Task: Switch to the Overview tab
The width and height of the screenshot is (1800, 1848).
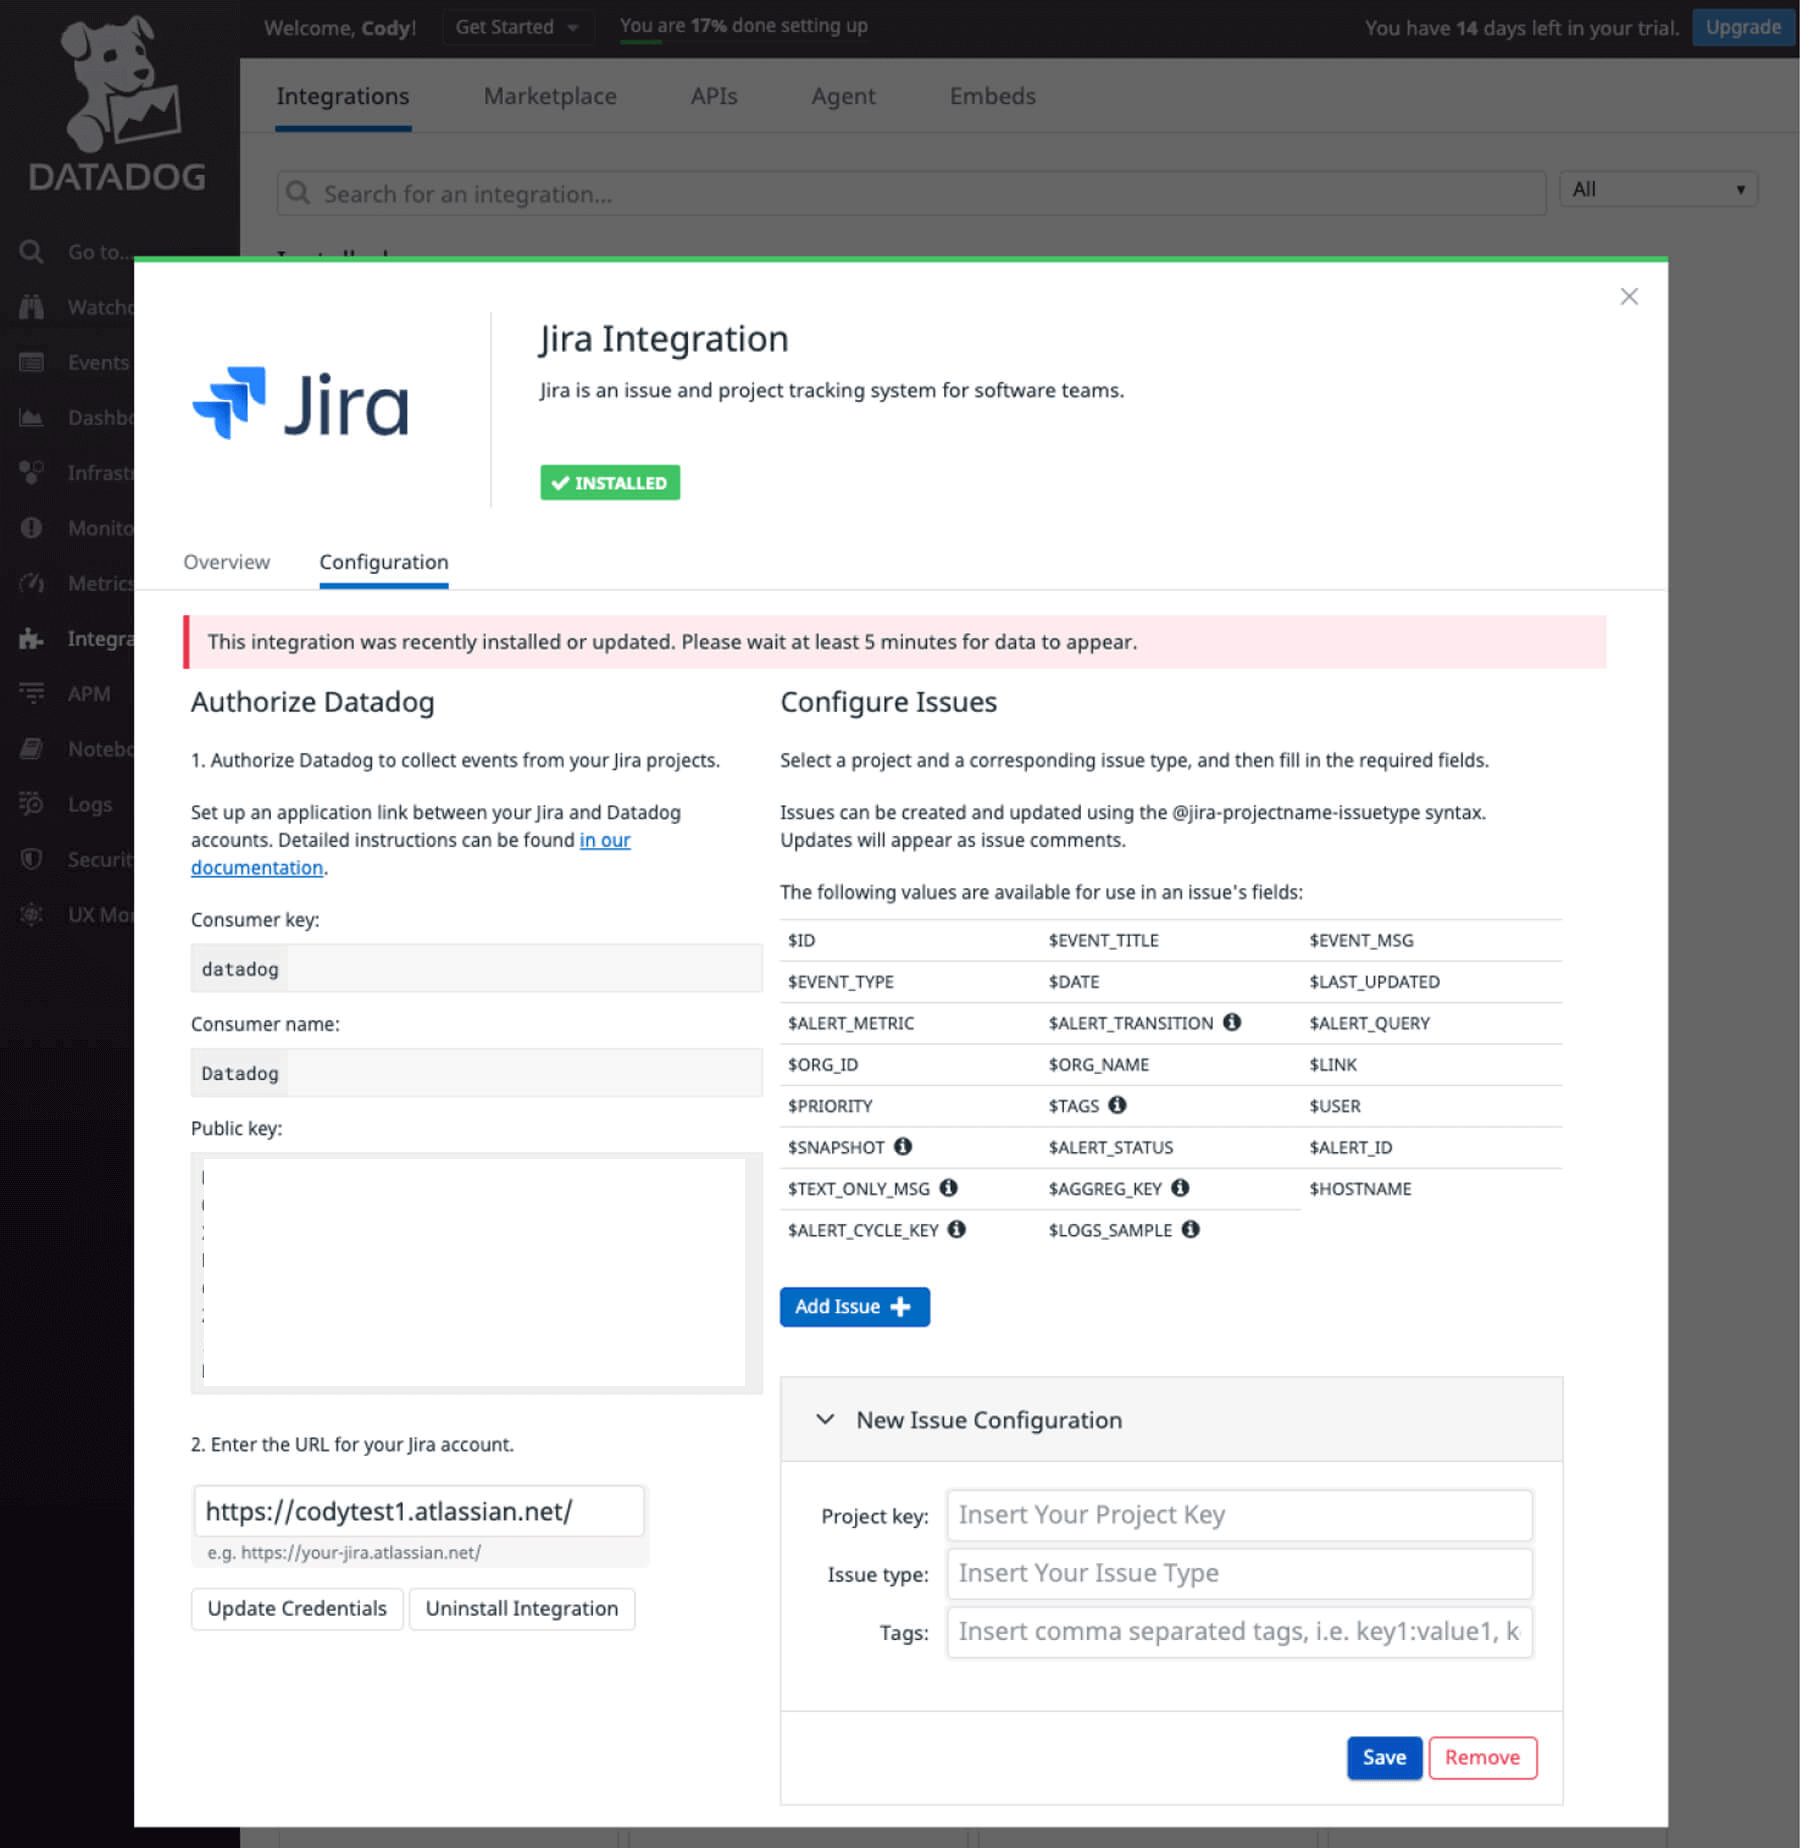Action: tap(226, 562)
